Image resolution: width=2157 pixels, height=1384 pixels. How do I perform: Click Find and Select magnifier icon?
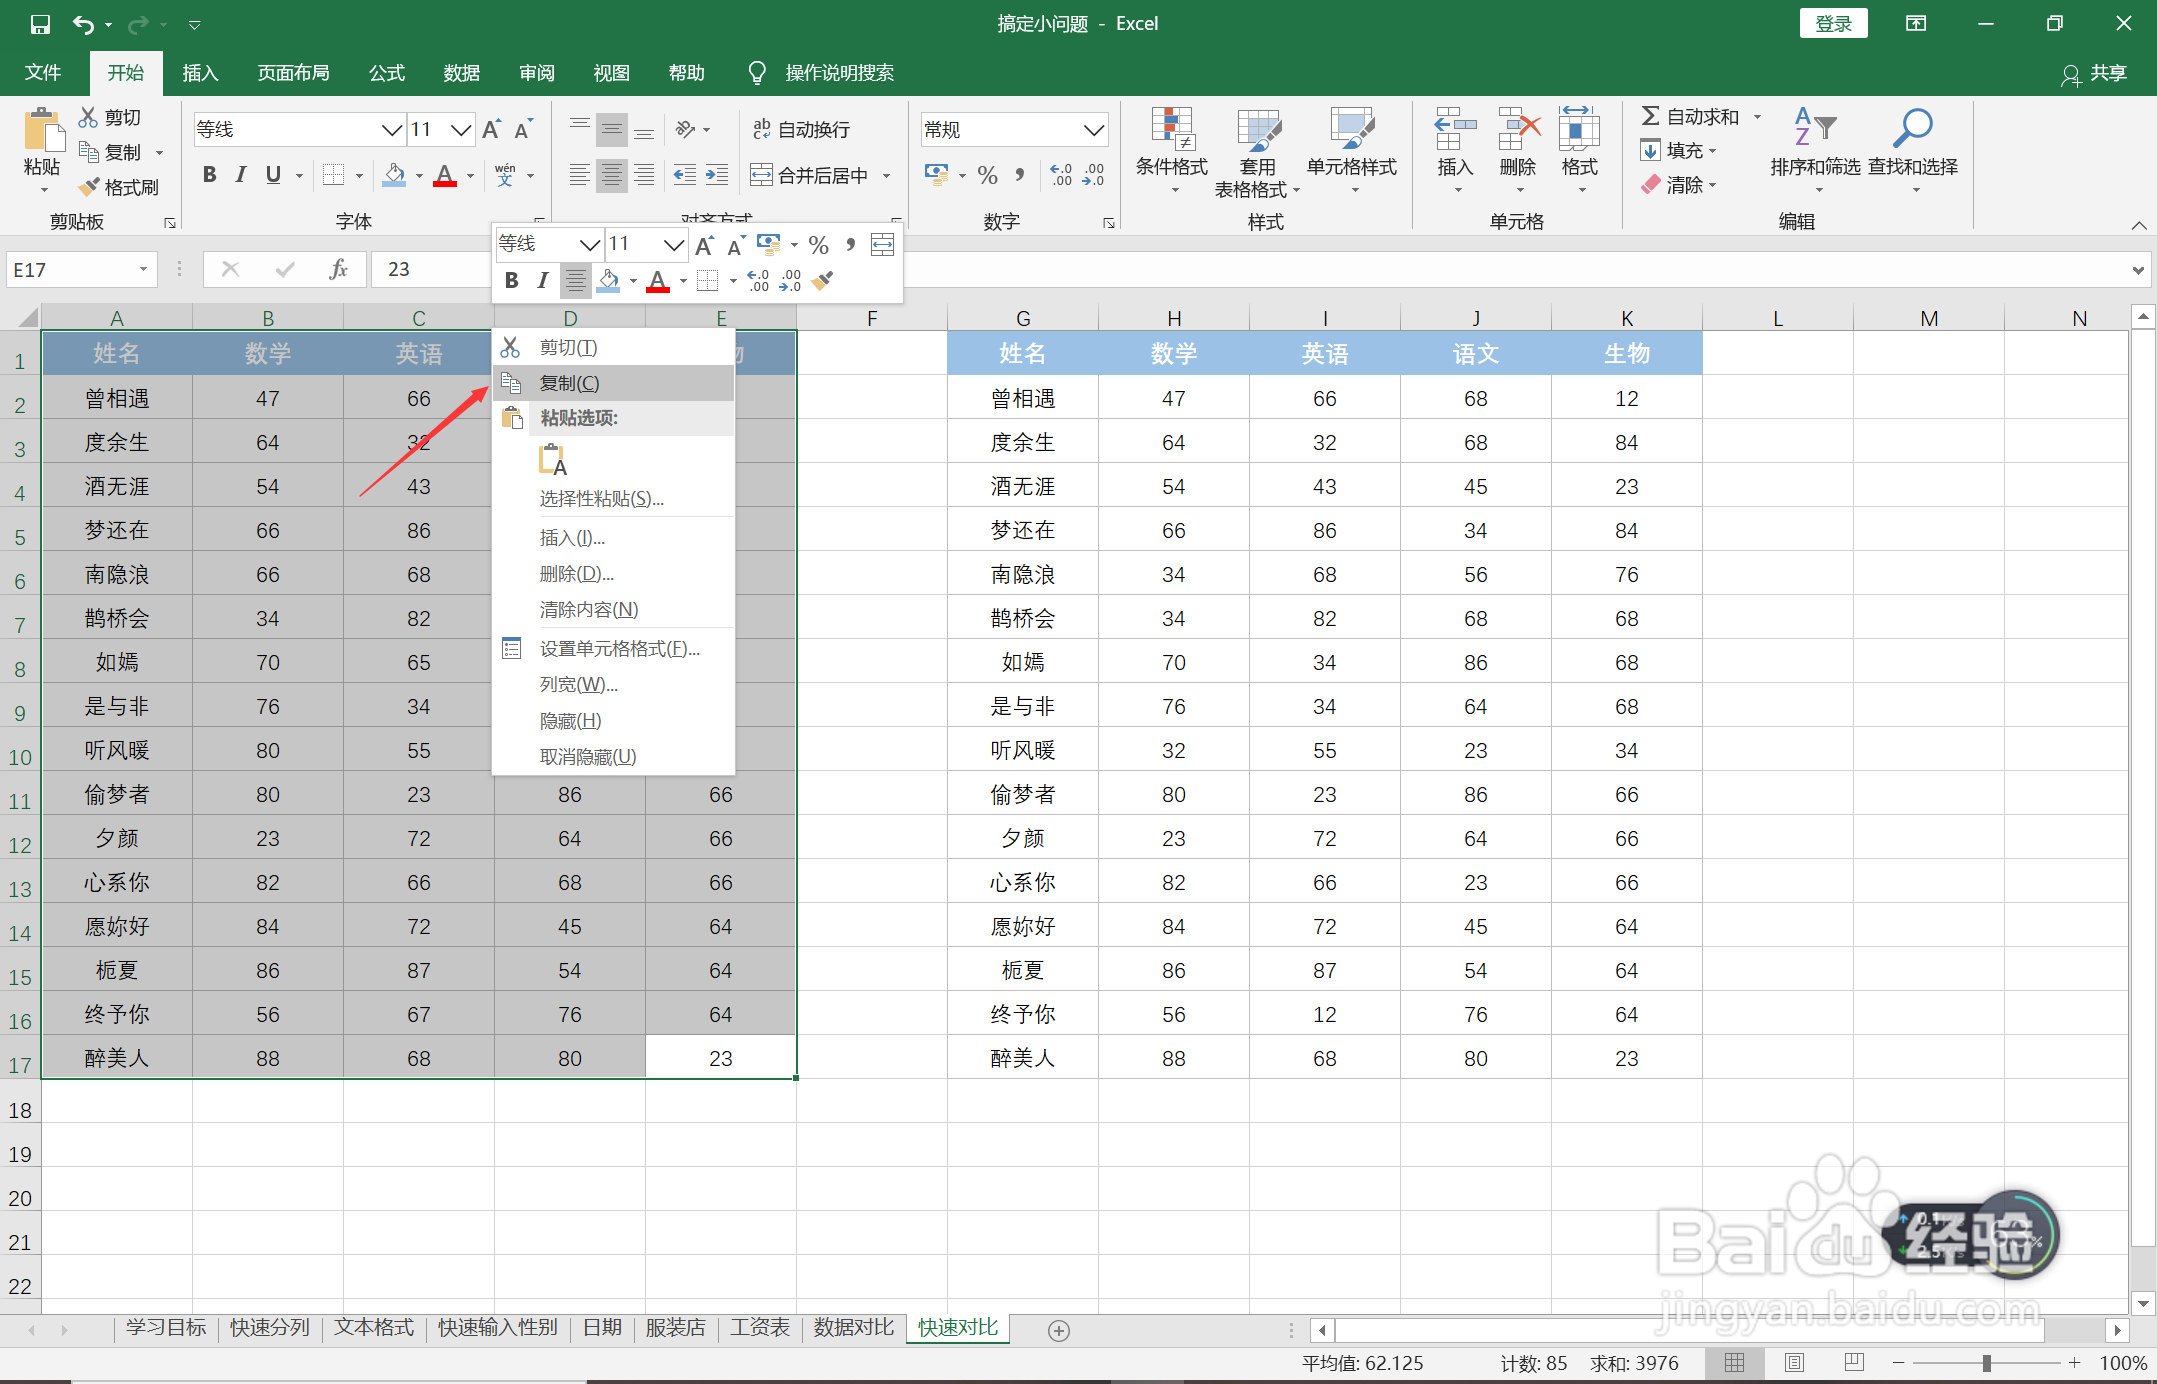point(1912,128)
